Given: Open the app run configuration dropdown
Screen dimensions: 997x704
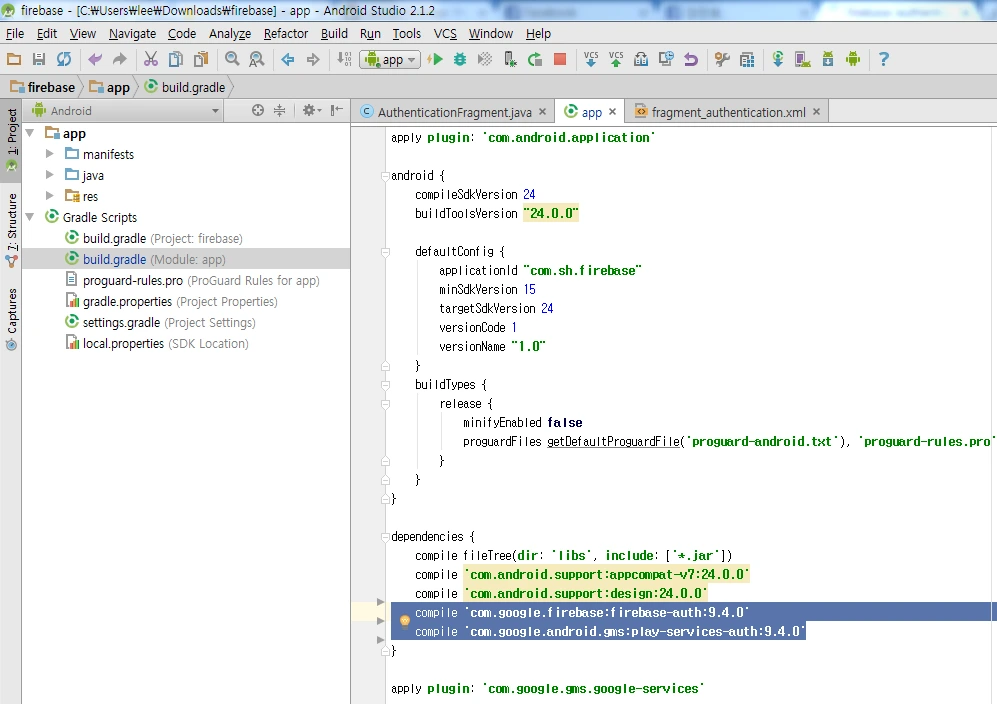Looking at the screenshot, I should click(x=390, y=60).
